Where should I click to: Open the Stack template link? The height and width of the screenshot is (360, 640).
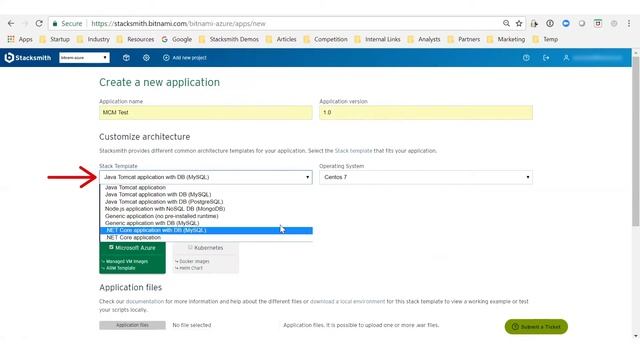click(x=353, y=151)
